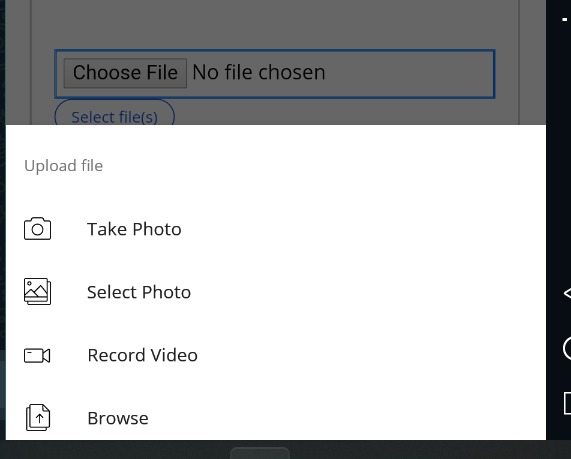Click the file upload Browse icon
This screenshot has height=459, width=571.
click(x=38, y=417)
